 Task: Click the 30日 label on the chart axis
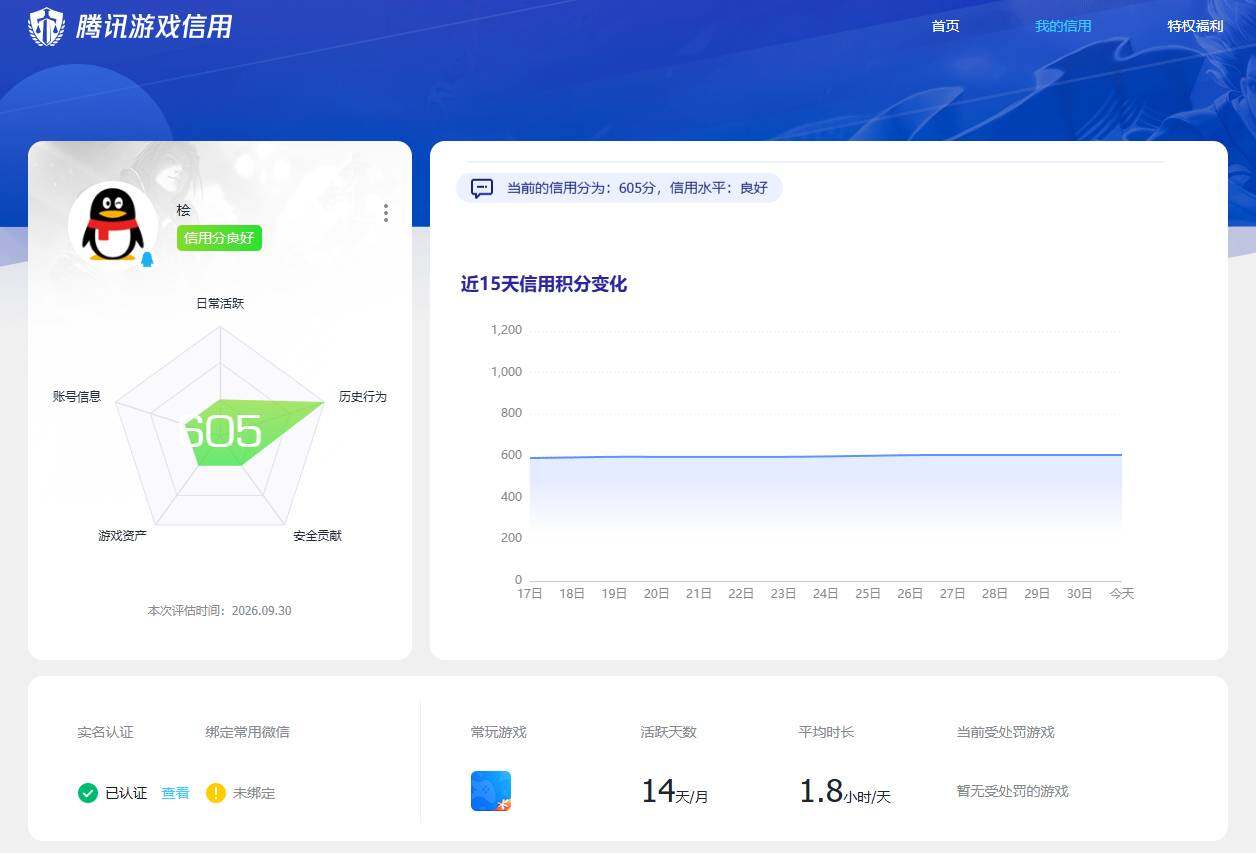[x=1079, y=593]
